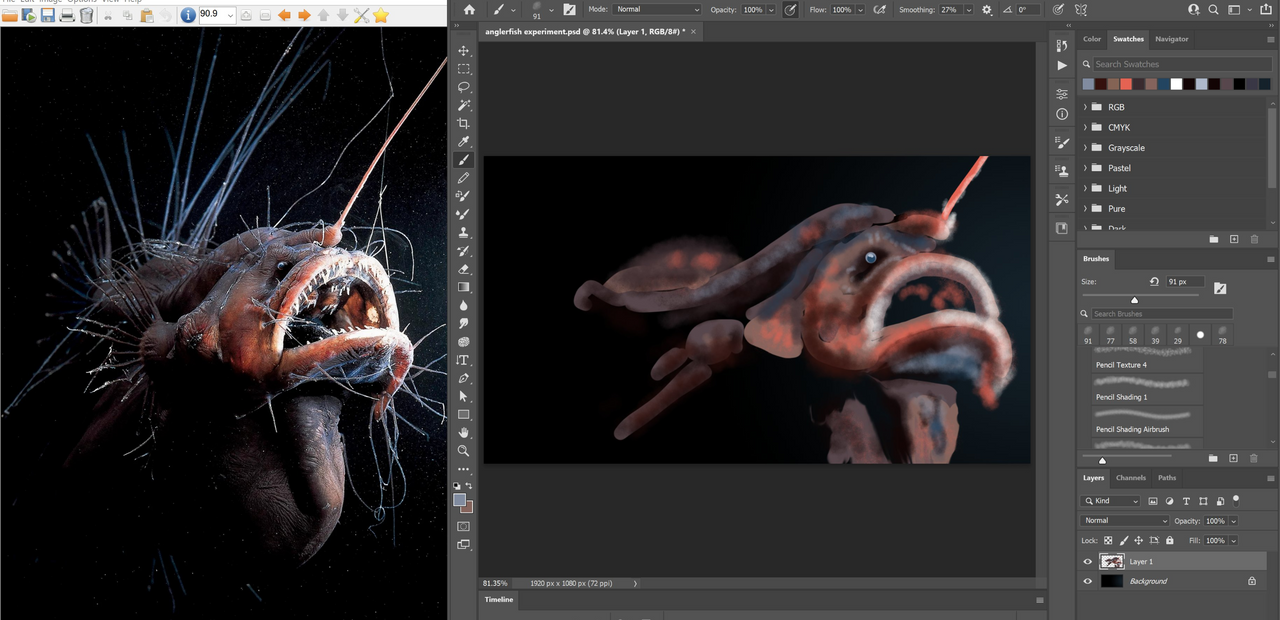Open the layer Kind filter dropdown
This screenshot has height=620, width=1280.
[1112, 501]
